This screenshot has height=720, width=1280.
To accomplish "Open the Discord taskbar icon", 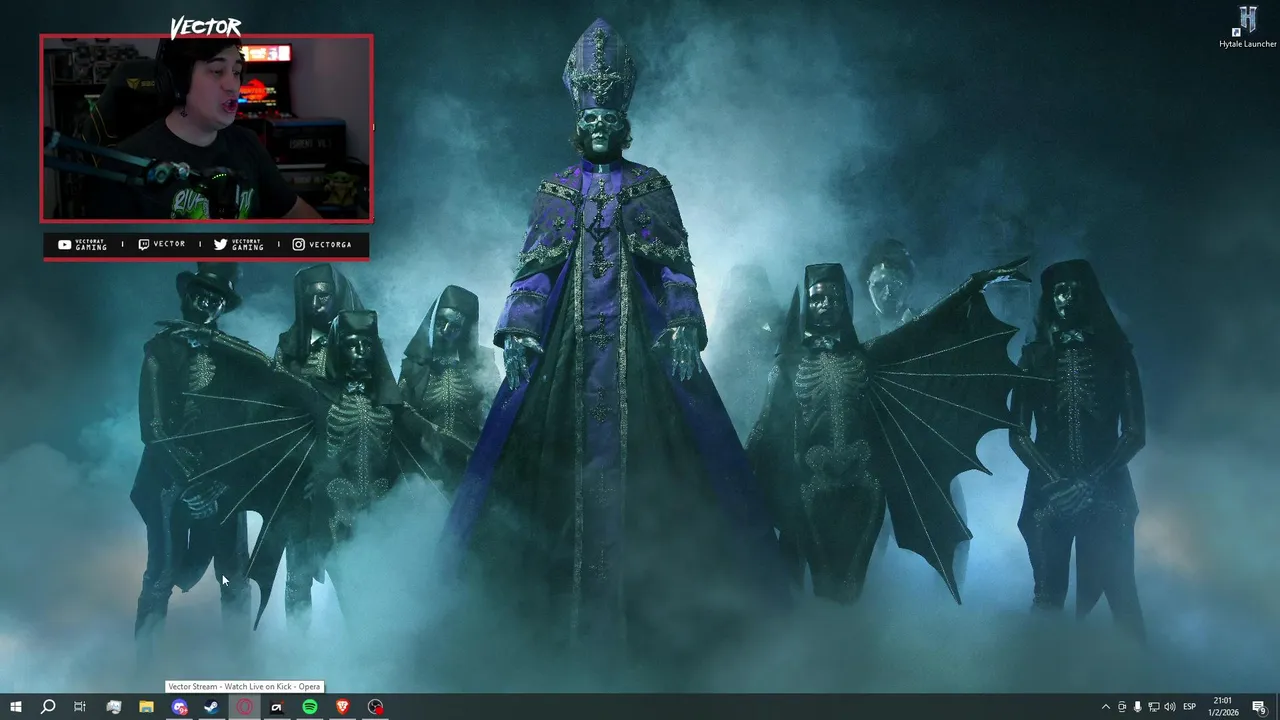I will click(179, 707).
